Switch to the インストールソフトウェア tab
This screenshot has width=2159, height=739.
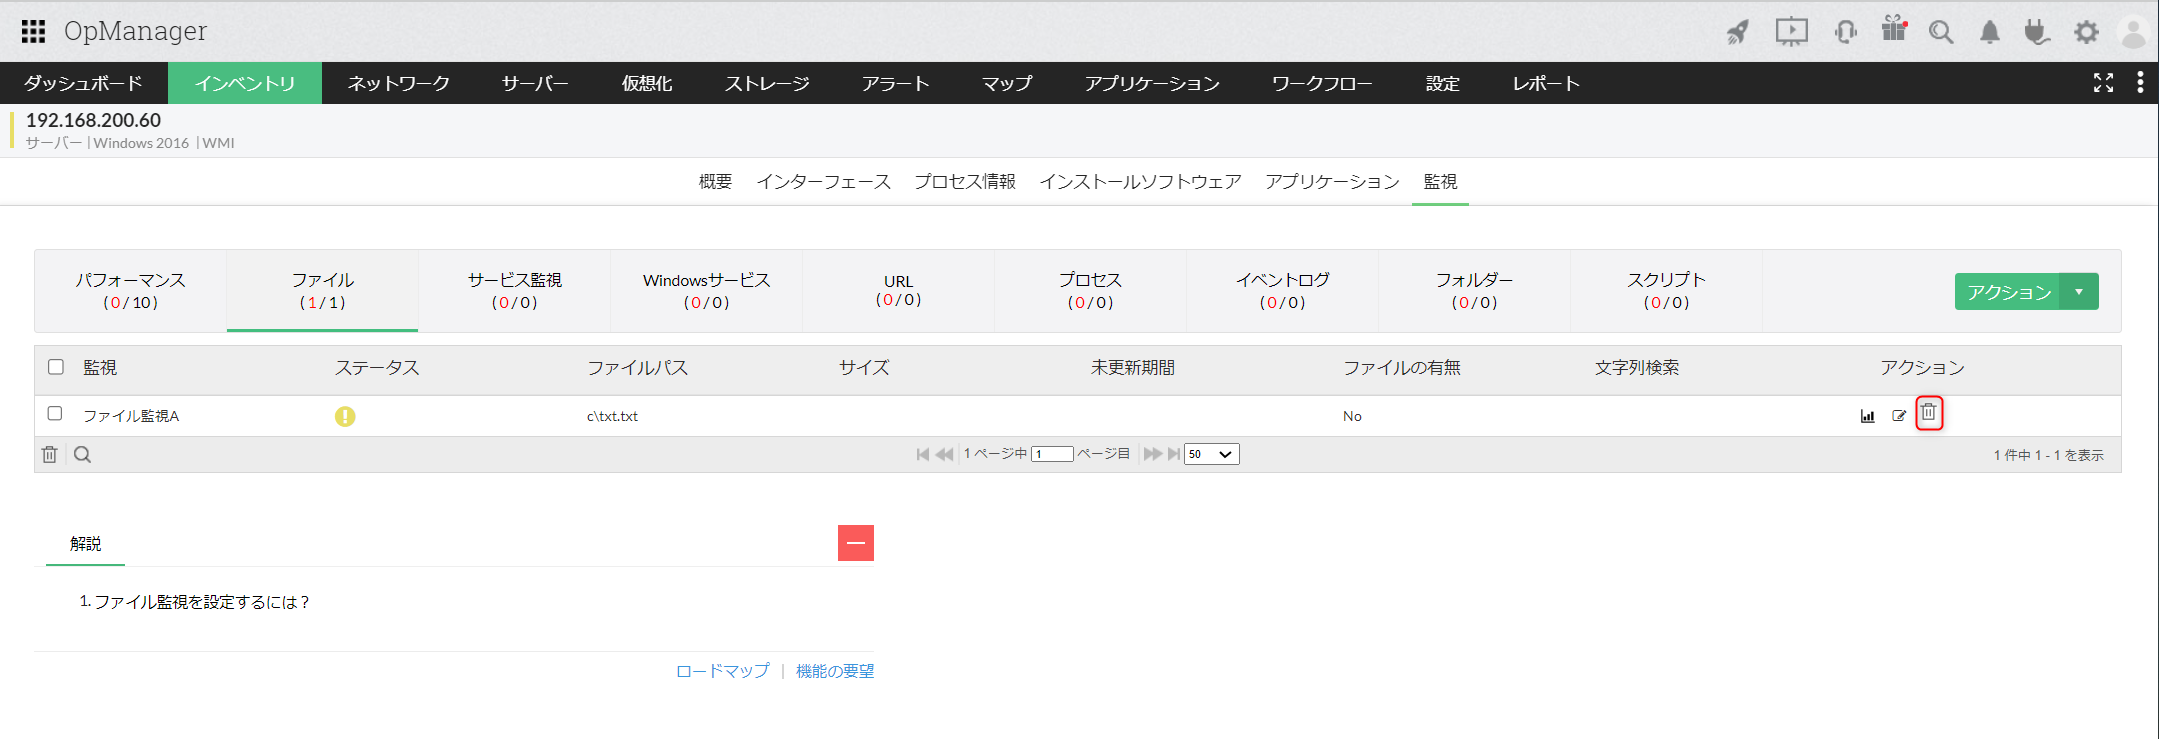coord(1140,181)
